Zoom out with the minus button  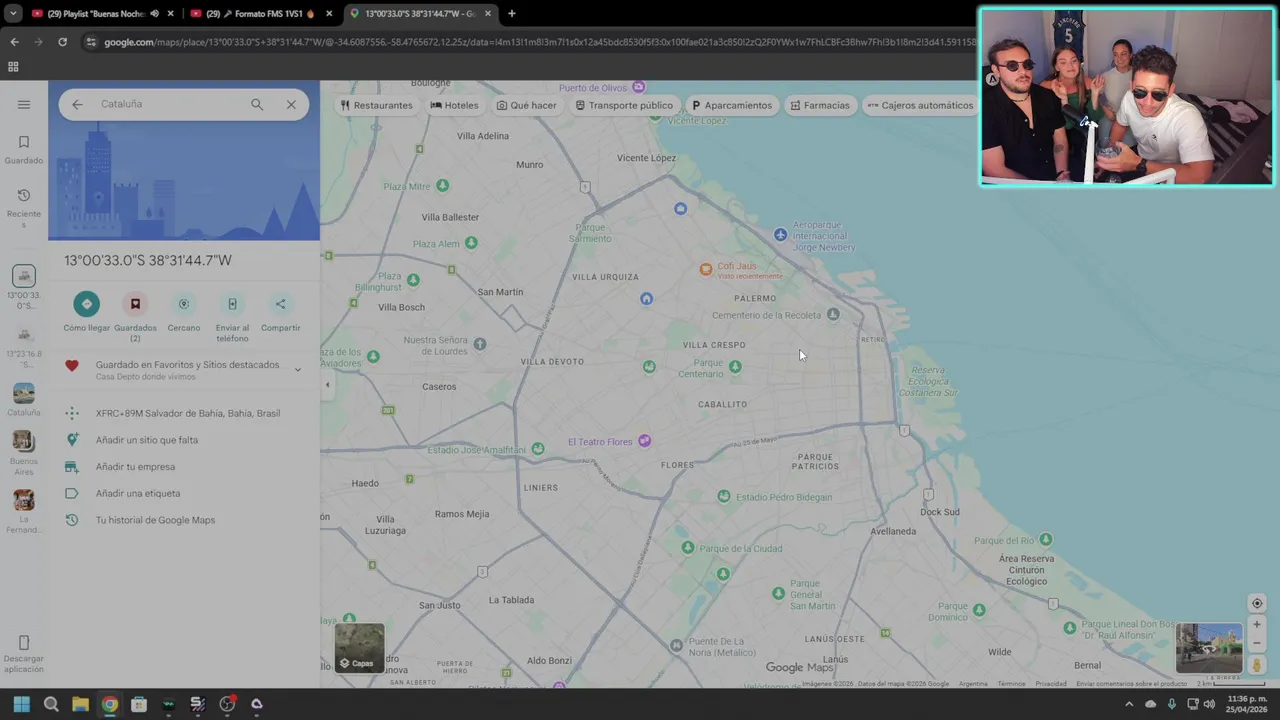click(1257, 644)
